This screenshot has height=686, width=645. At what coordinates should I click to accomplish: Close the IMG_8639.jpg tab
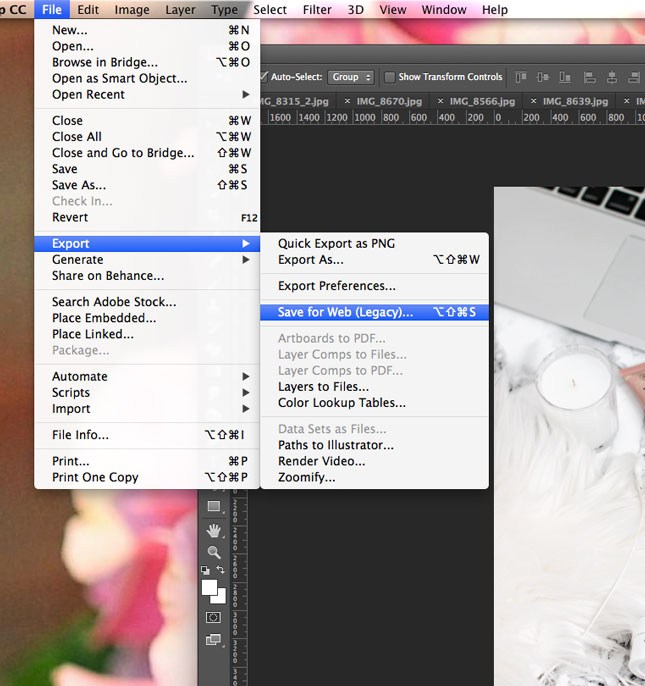[533, 101]
